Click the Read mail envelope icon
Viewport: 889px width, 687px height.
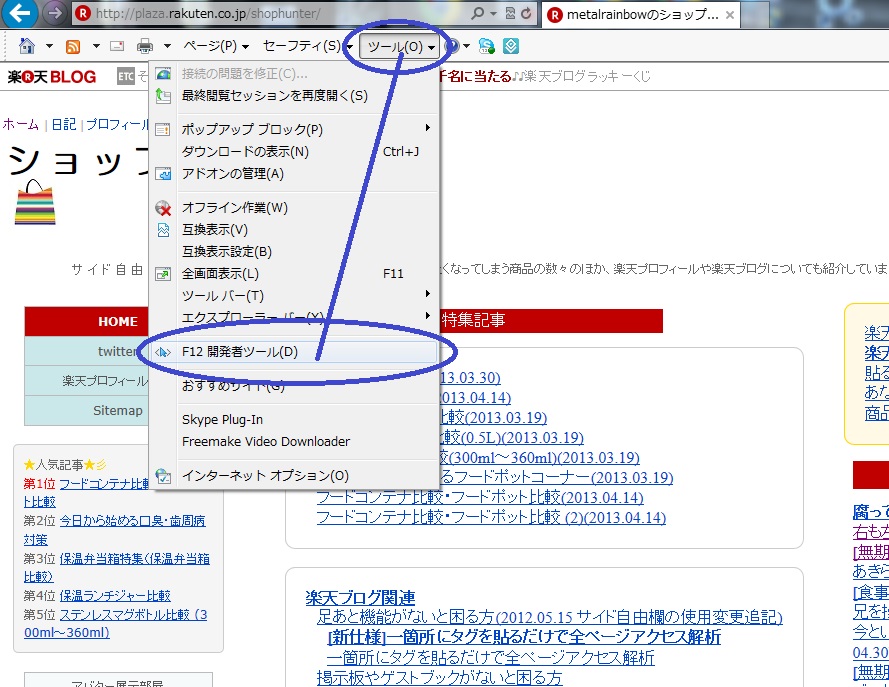[117, 46]
